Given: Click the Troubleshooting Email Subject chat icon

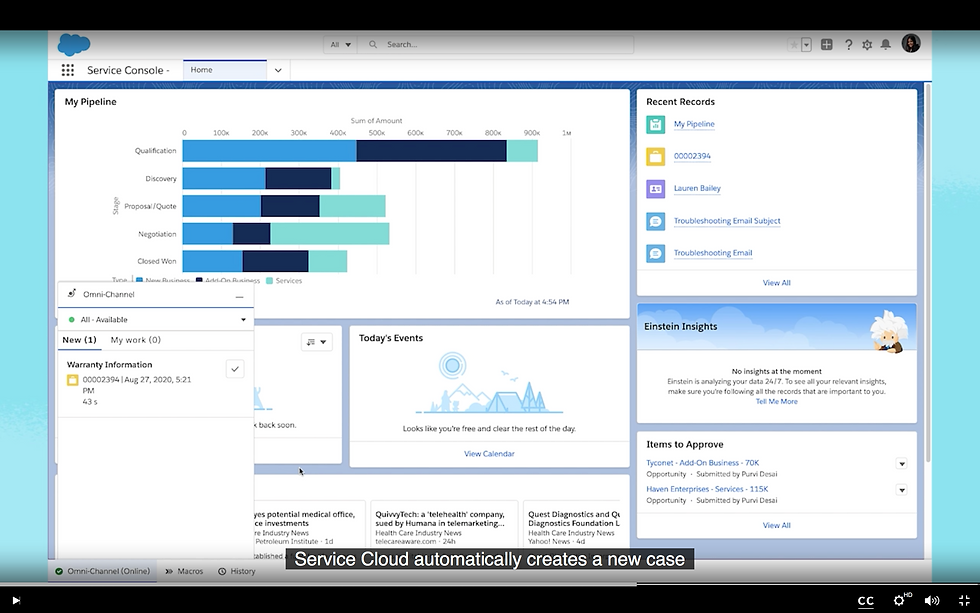Looking at the screenshot, I should 656,221.
